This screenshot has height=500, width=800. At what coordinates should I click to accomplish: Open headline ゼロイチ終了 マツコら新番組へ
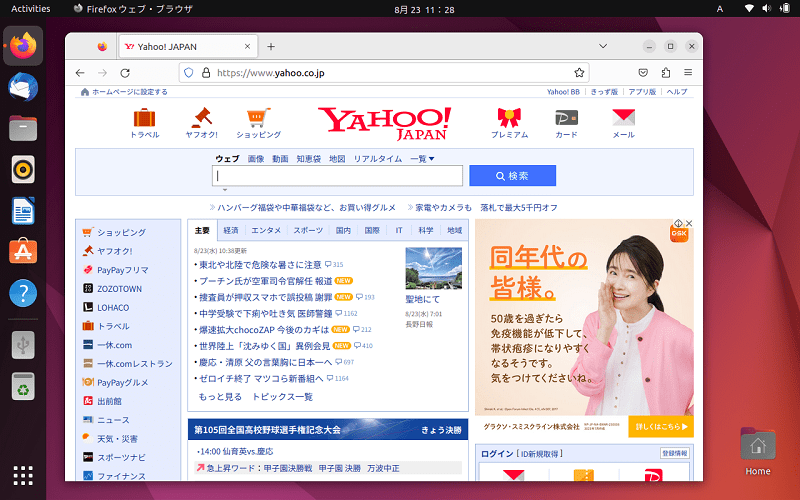pos(261,378)
